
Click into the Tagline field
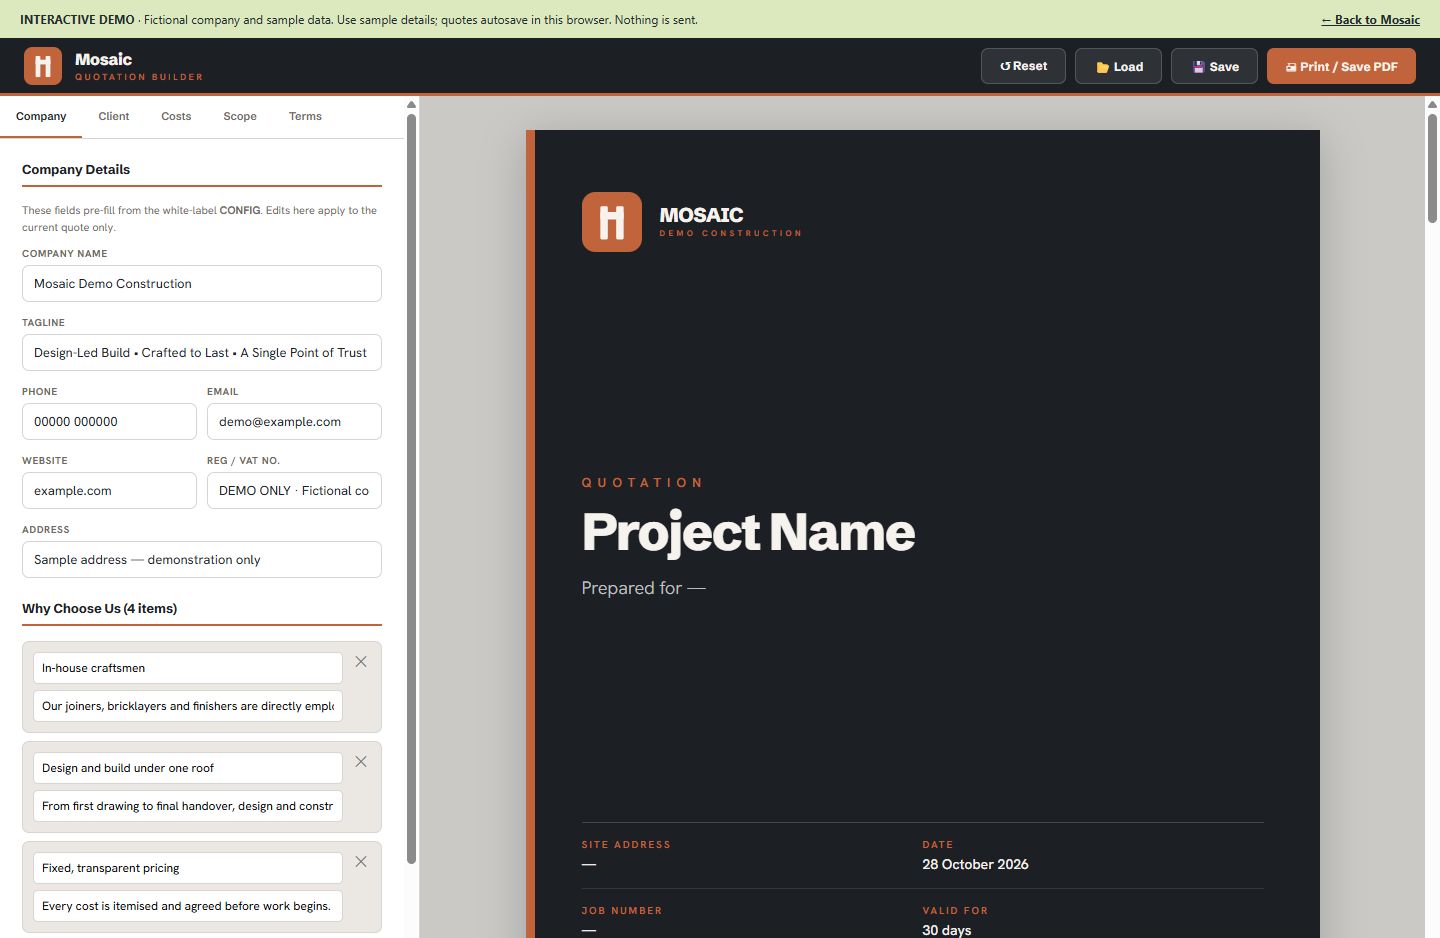pos(202,353)
